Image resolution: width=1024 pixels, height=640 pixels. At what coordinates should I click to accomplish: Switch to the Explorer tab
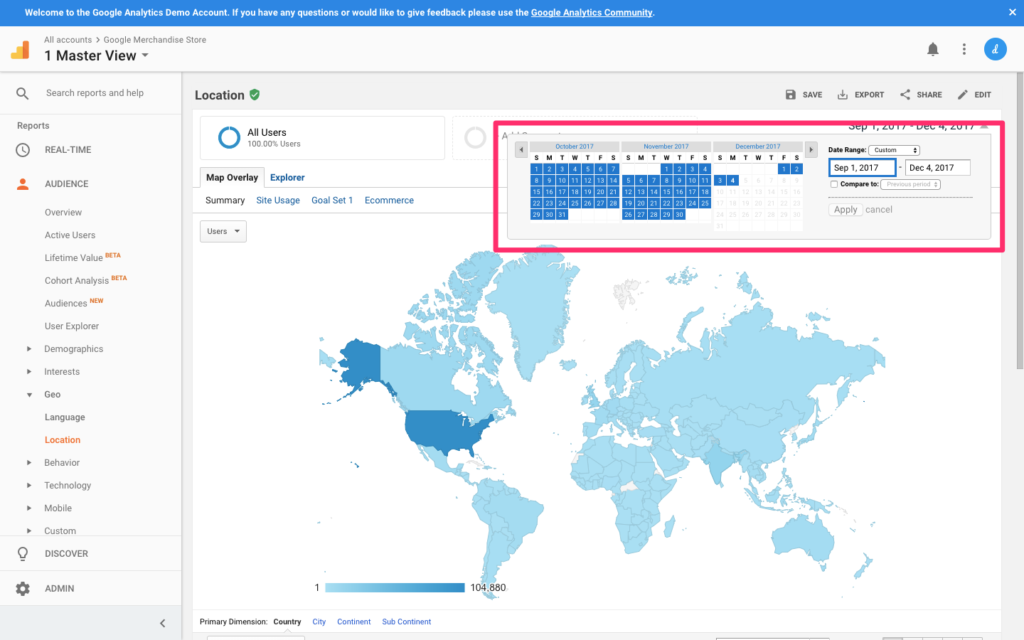click(x=287, y=178)
